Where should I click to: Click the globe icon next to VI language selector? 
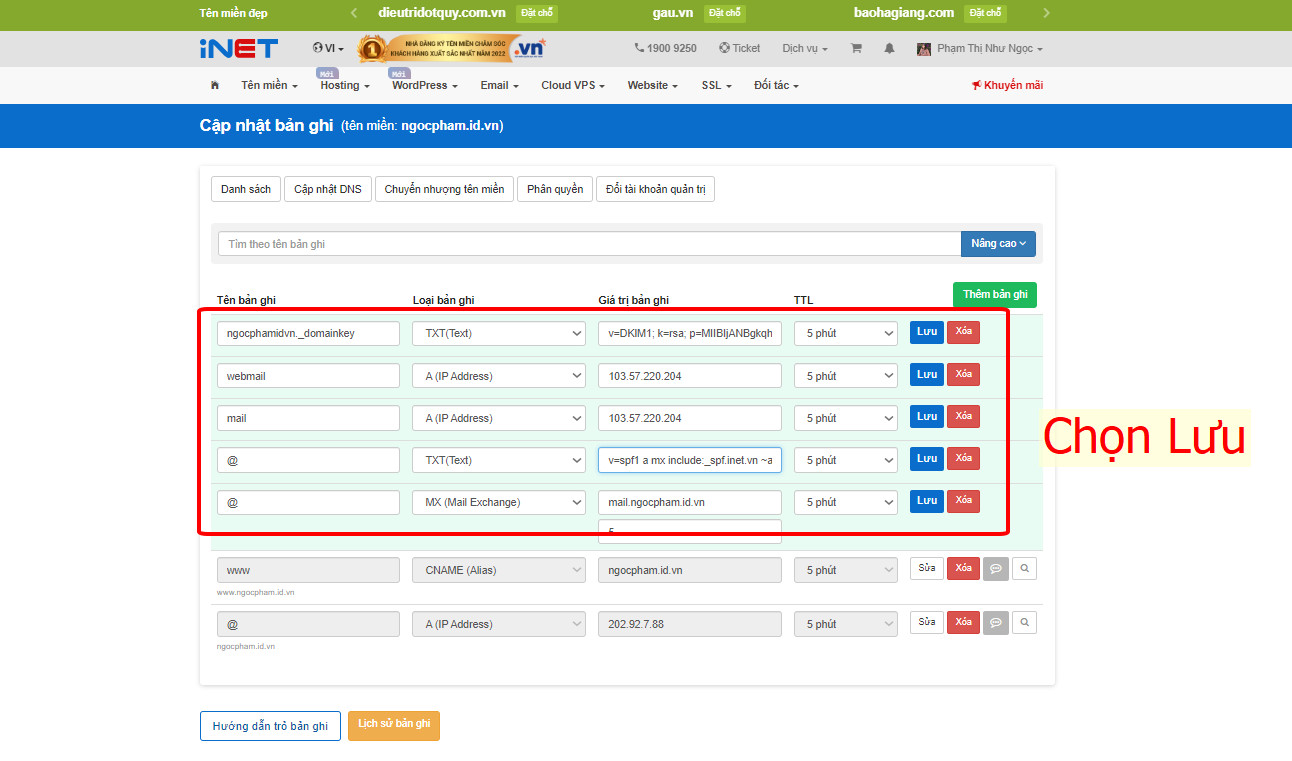click(x=318, y=48)
